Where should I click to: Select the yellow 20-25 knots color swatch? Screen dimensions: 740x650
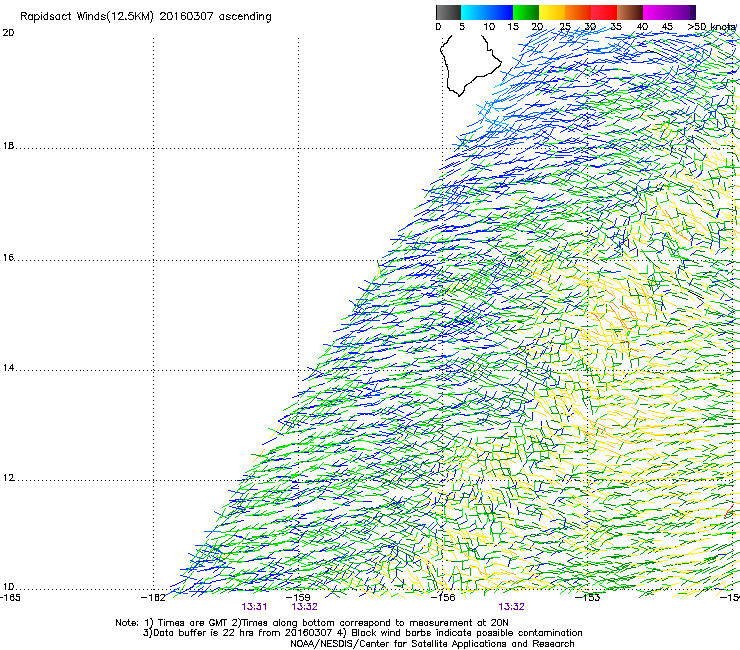click(552, 12)
